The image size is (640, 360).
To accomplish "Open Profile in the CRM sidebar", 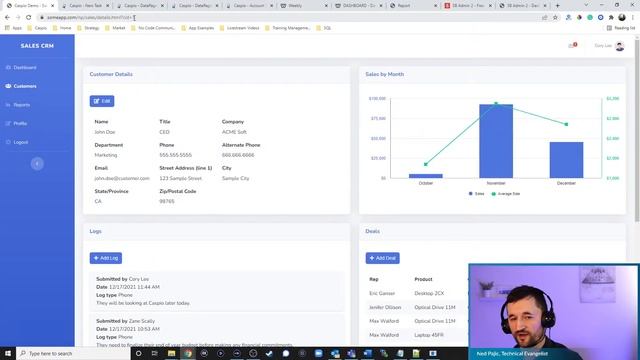I will pyautogui.click(x=16, y=123).
